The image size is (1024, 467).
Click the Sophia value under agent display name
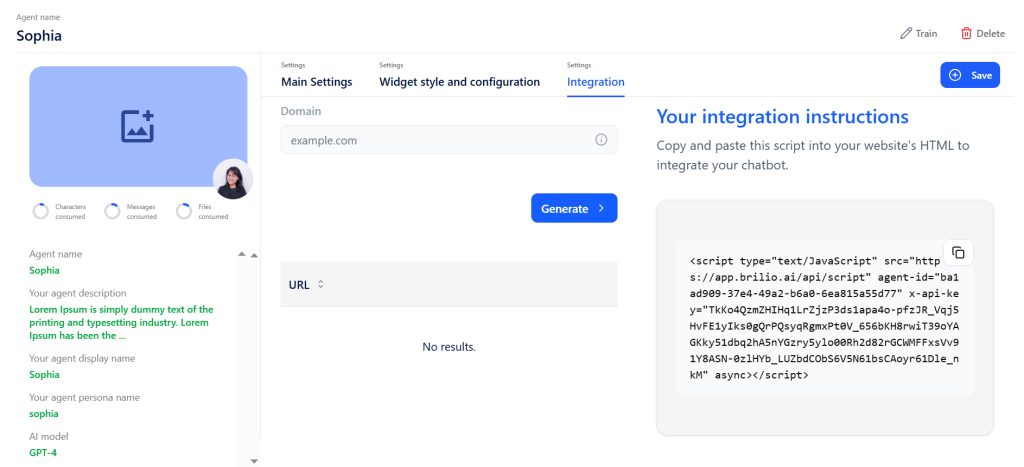(44, 374)
